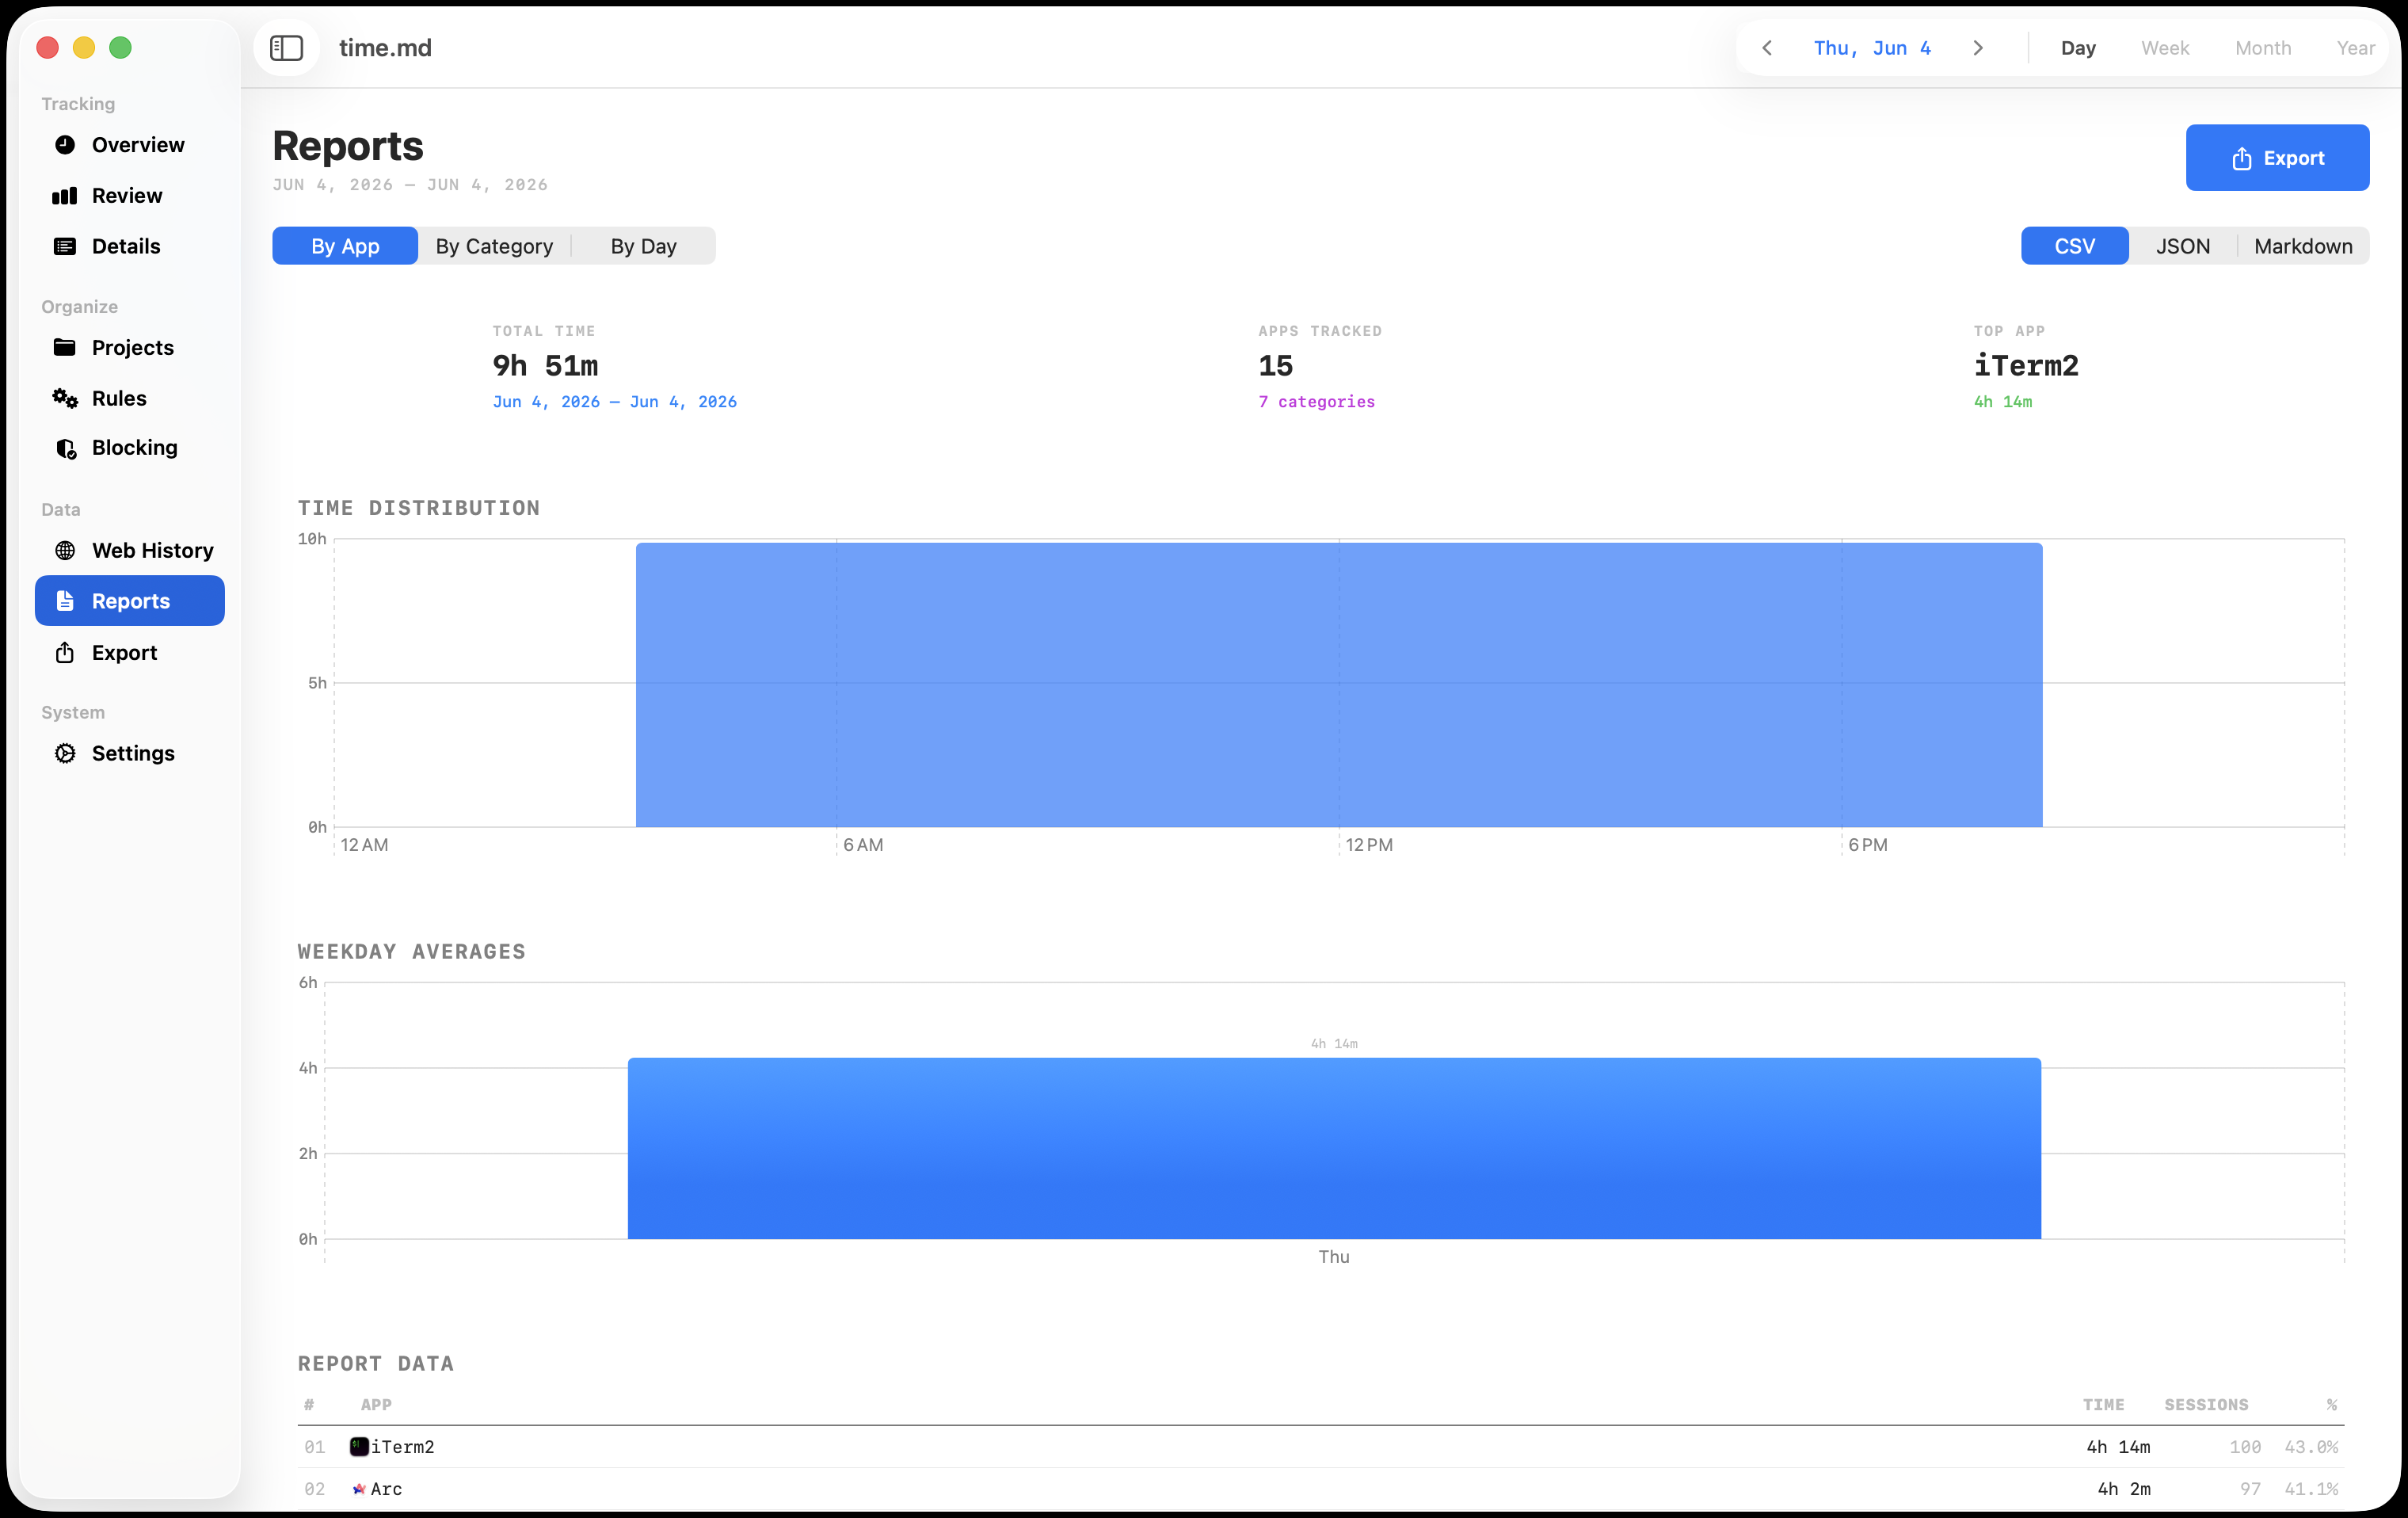Open the Overview sidebar item
Image resolution: width=2408 pixels, height=1518 pixels.
click(x=130, y=145)
